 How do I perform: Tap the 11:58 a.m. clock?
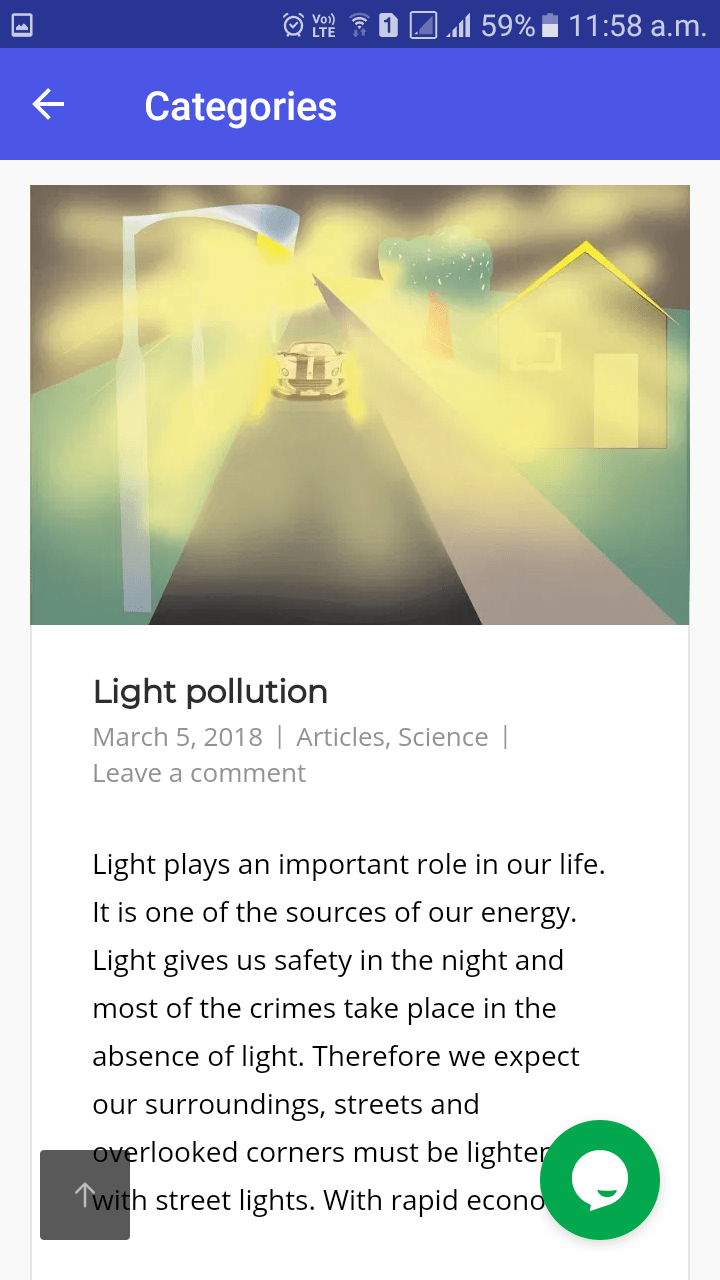click(x=637, y=25)
